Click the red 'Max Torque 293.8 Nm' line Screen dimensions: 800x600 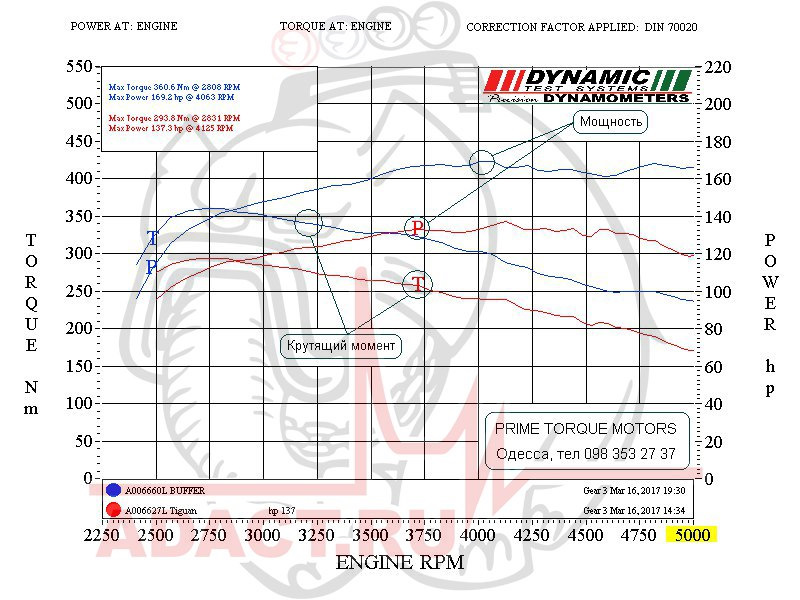[x=174, y=118]
